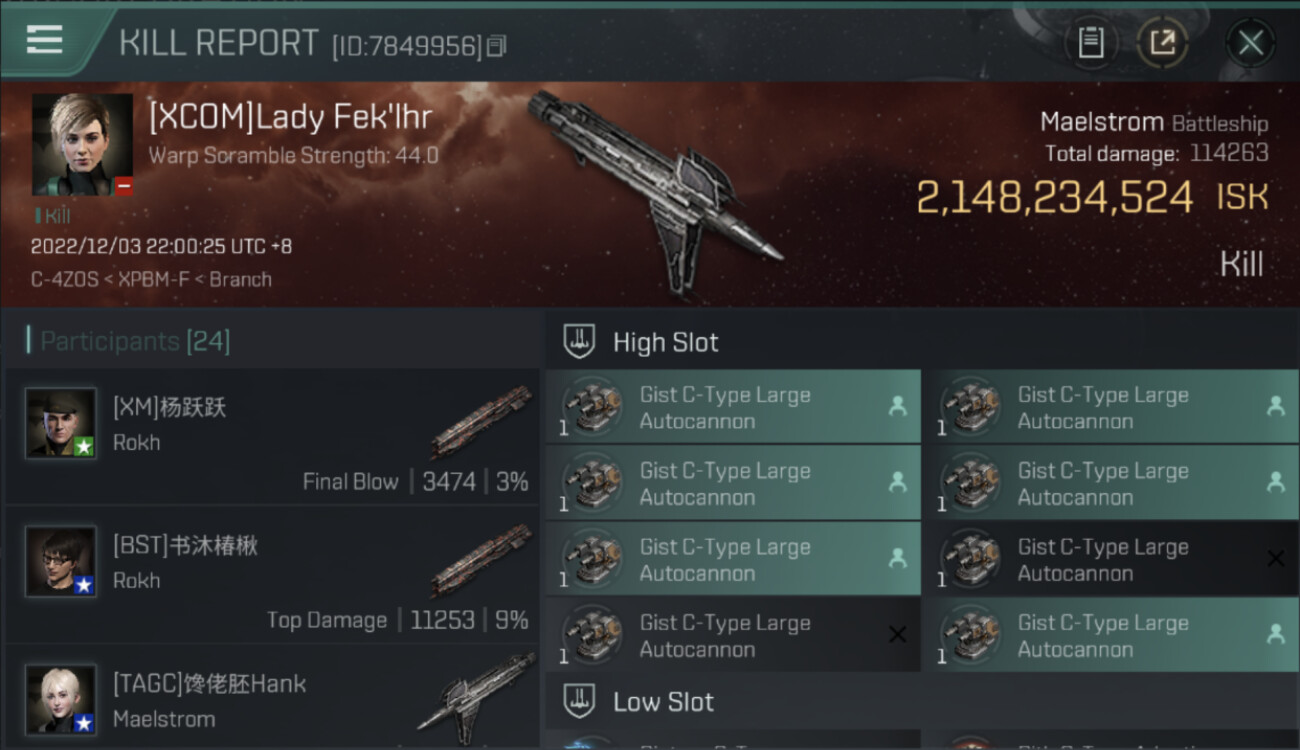Click the Maelstrom ship icon of Hank

[476, 692]
